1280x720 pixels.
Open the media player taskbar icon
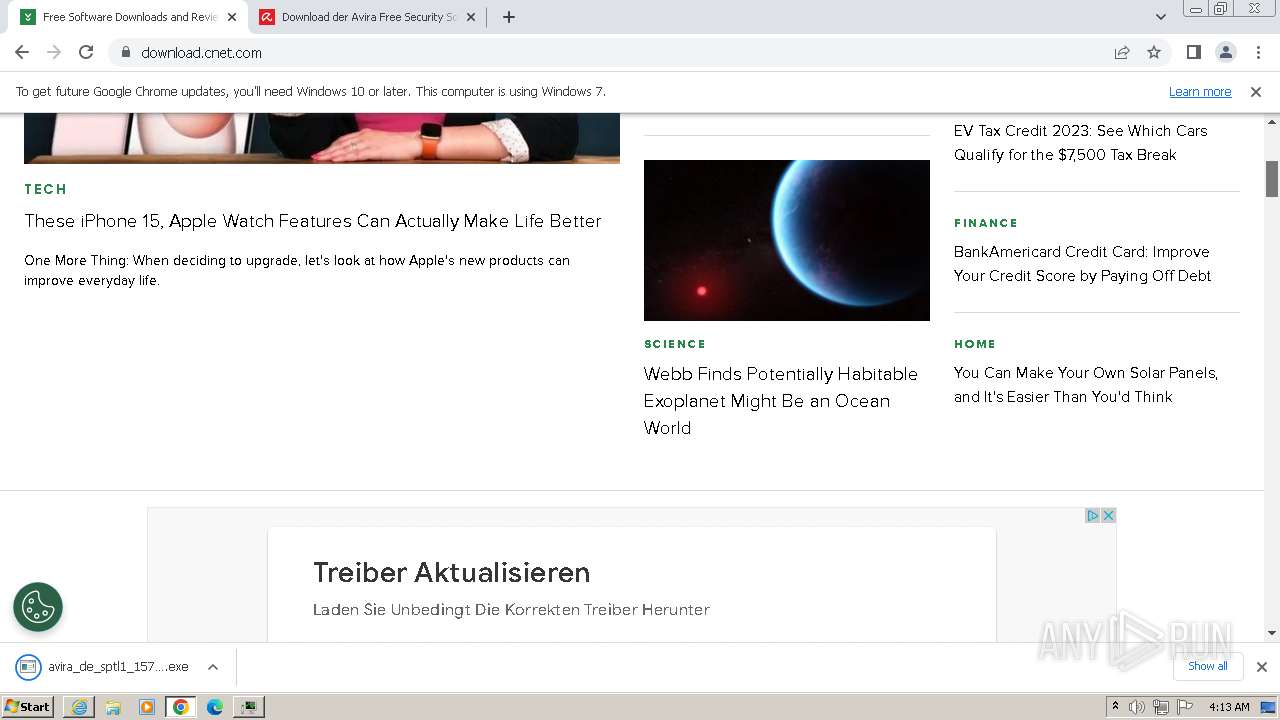point(147,707)
